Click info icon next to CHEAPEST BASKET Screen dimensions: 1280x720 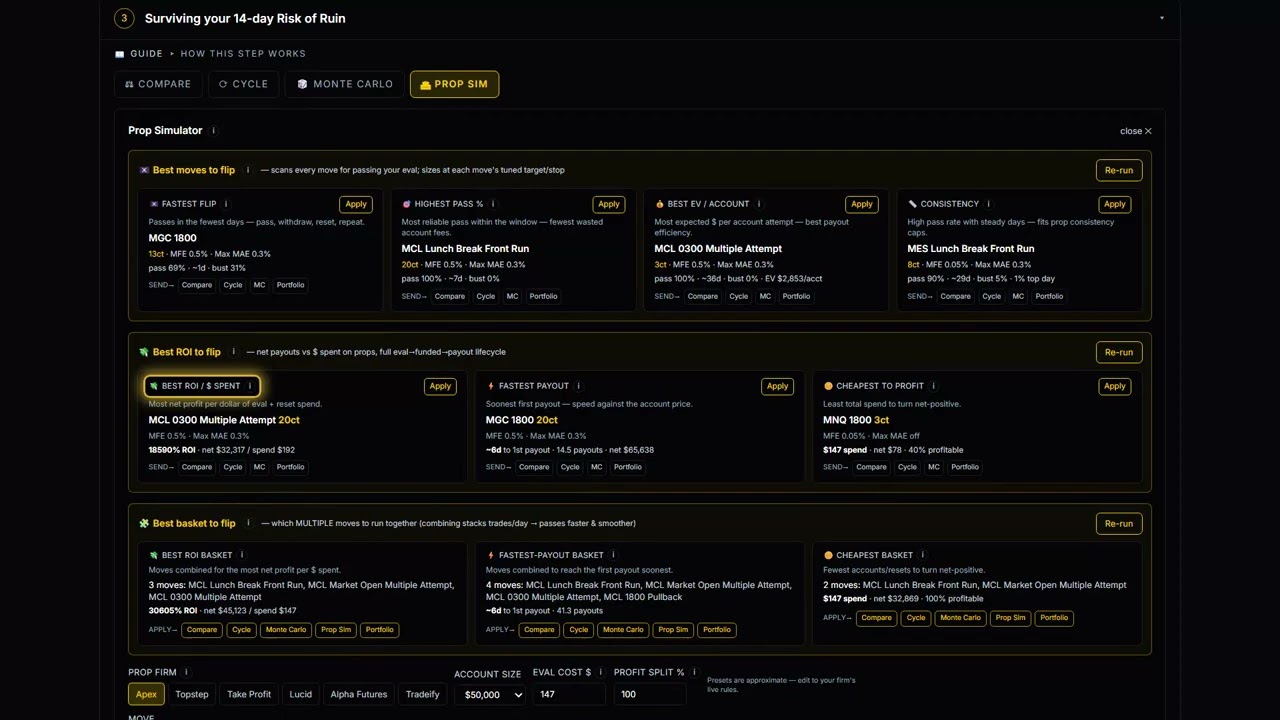pyautogui.click(x=923, y=555)
